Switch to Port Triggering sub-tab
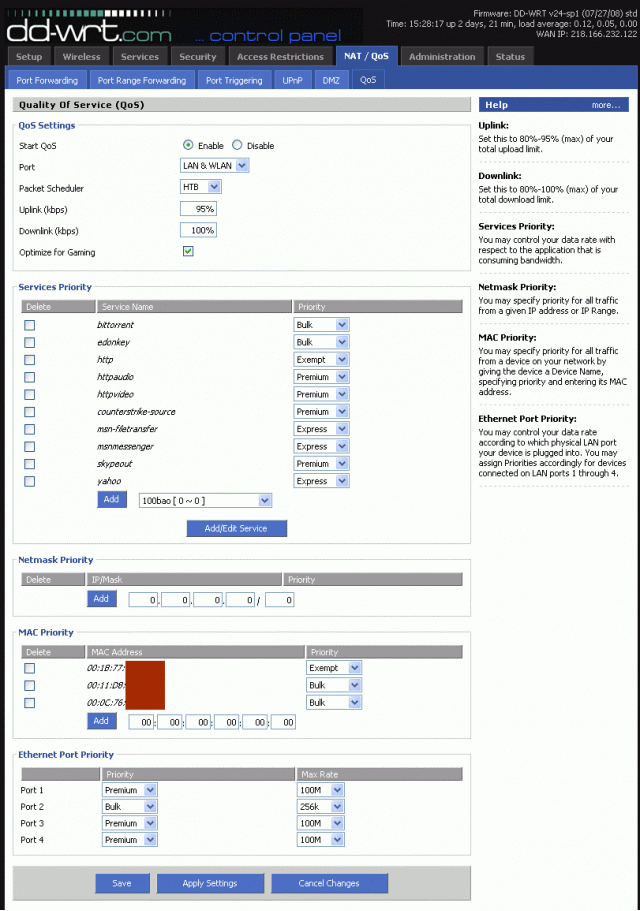The image size is (640, 911). tap(234, 80)
